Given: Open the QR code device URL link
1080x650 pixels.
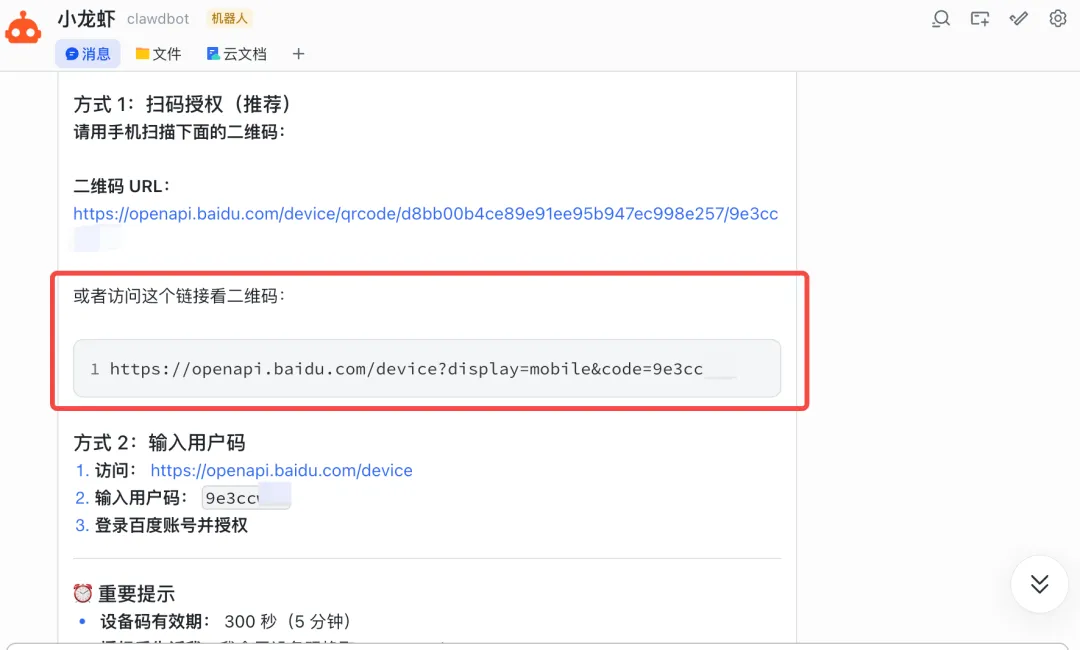Looking at the screenshot, I should tap(426, 214).
